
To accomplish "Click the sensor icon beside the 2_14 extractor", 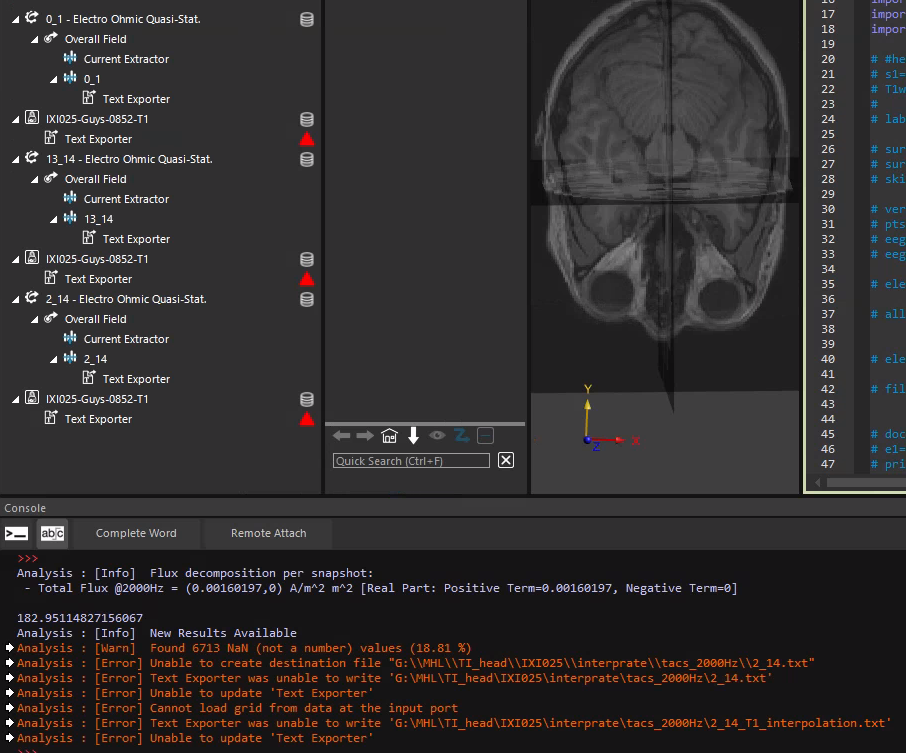I will (70, 357).
